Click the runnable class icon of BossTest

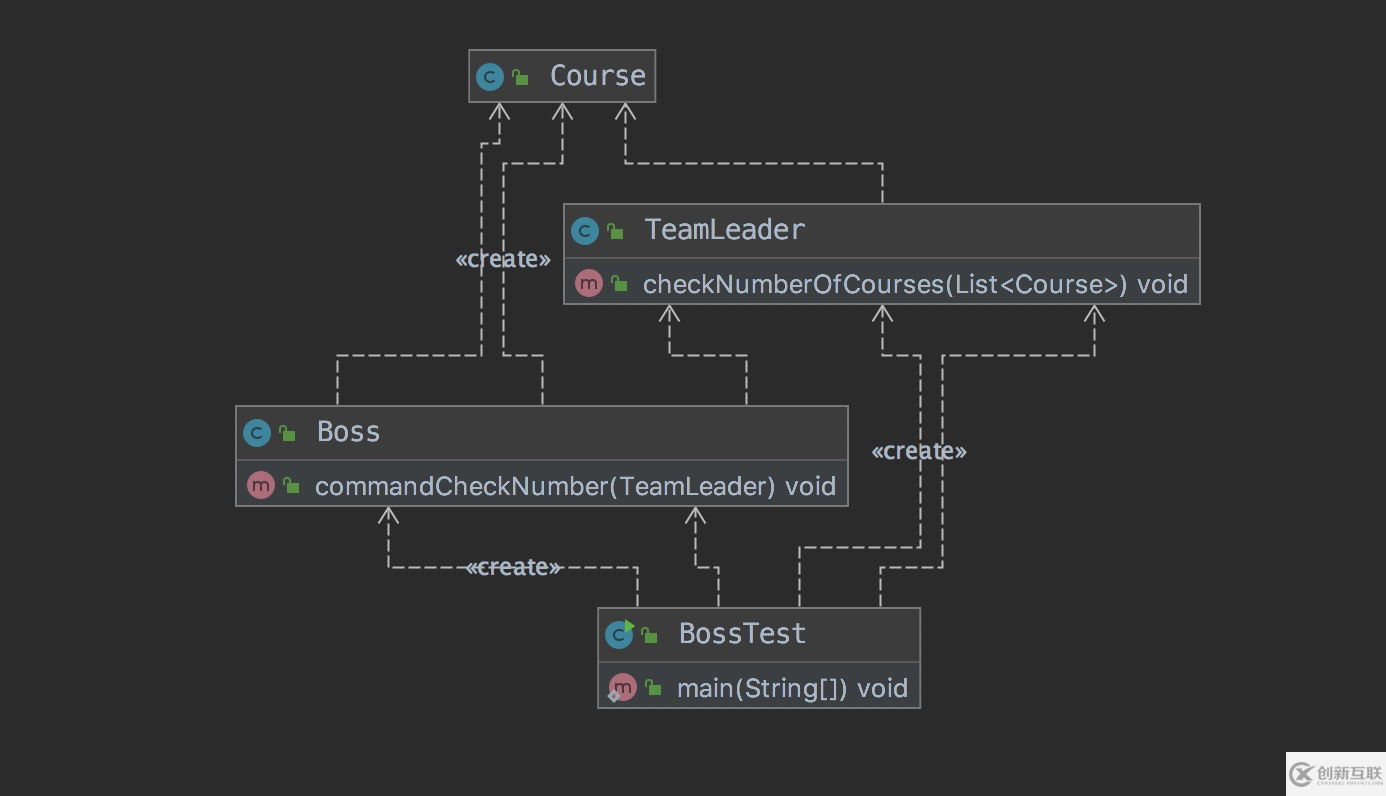(619, 634)
